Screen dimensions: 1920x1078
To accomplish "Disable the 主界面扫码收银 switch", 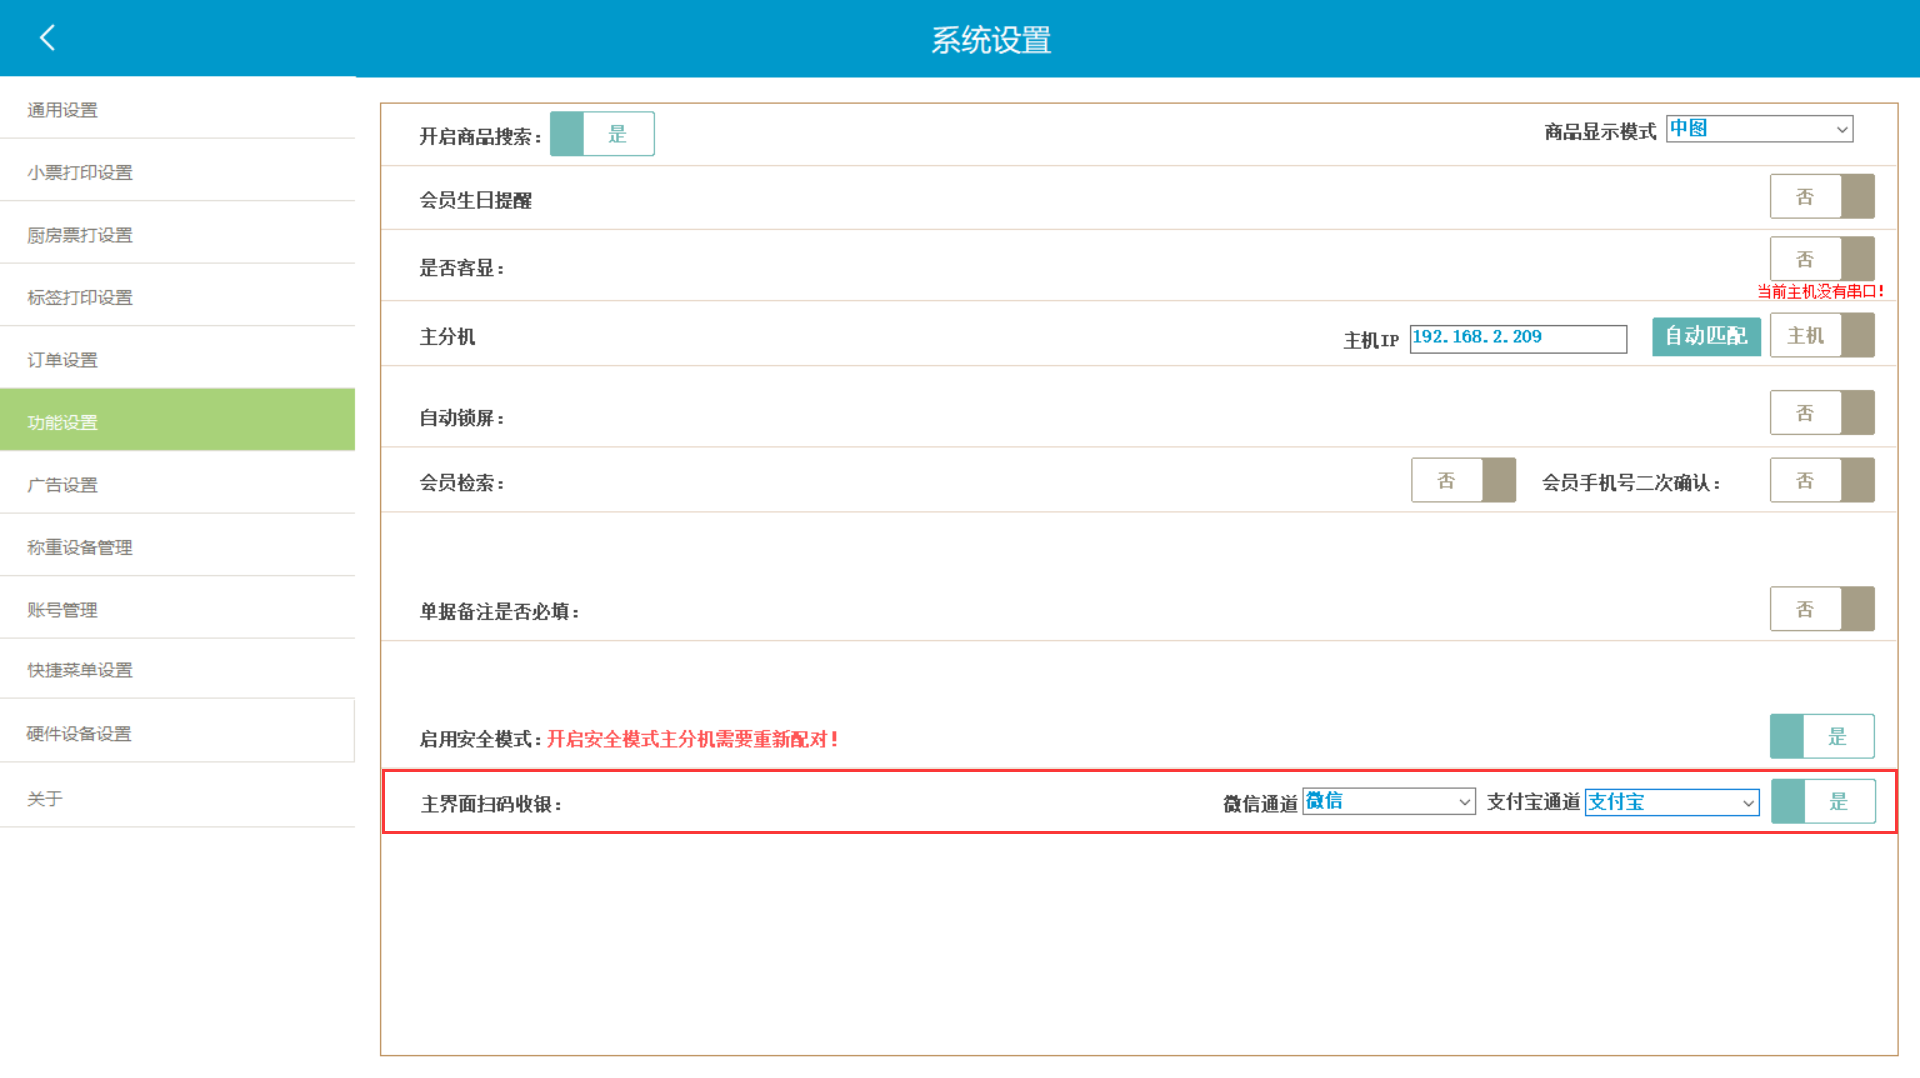I will tap(1822, 802).
